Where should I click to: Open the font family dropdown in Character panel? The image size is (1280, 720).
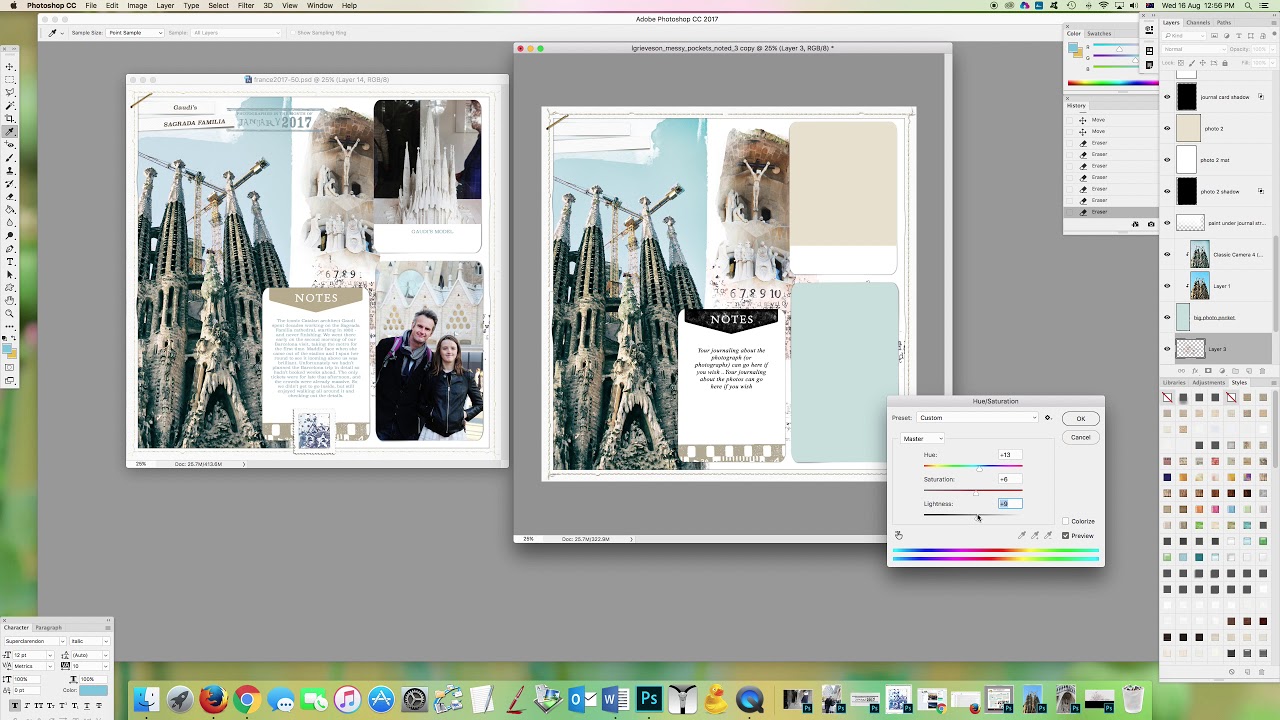point(34,641)
